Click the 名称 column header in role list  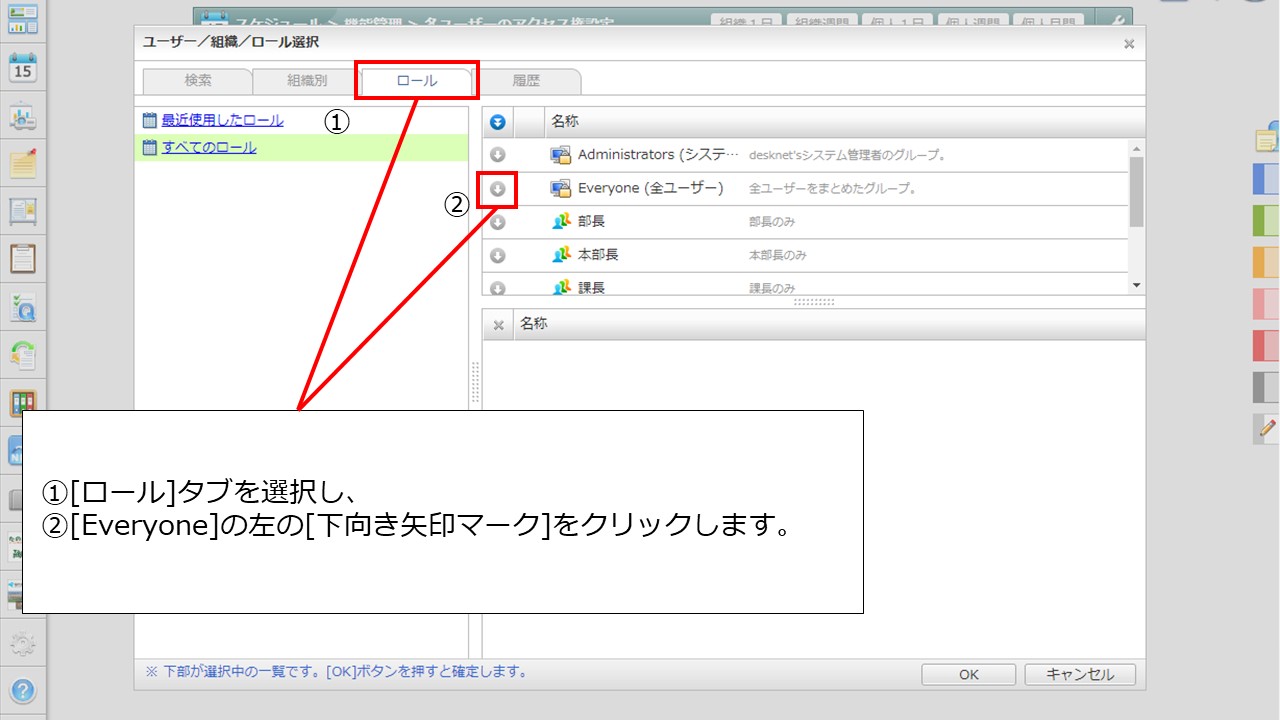(x=565, y=122)
